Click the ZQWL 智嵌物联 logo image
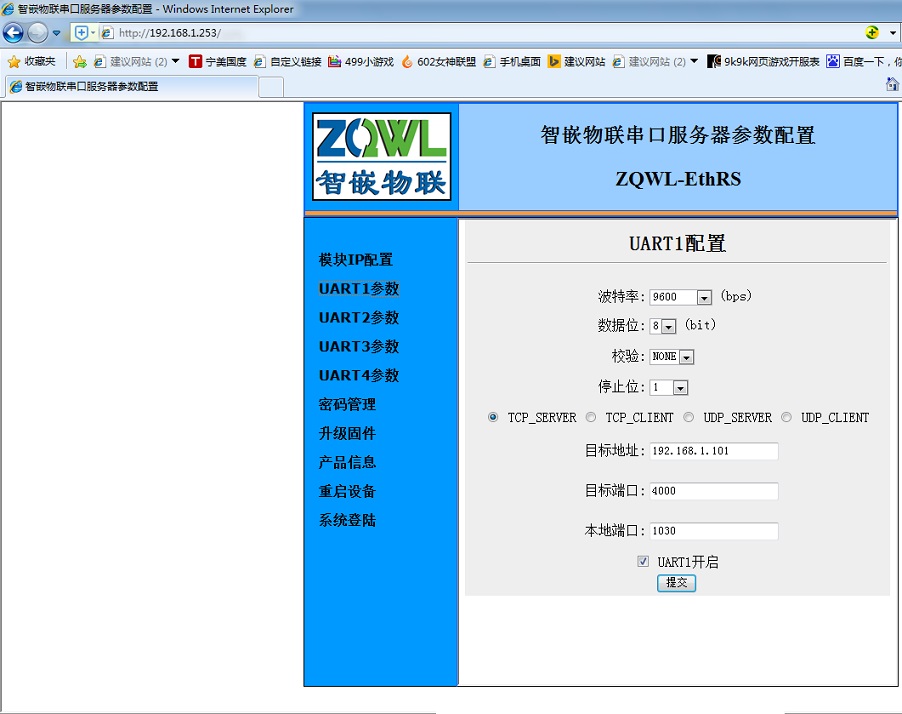The width and height of the screenshot is (902, 714). tap(382, 156)
